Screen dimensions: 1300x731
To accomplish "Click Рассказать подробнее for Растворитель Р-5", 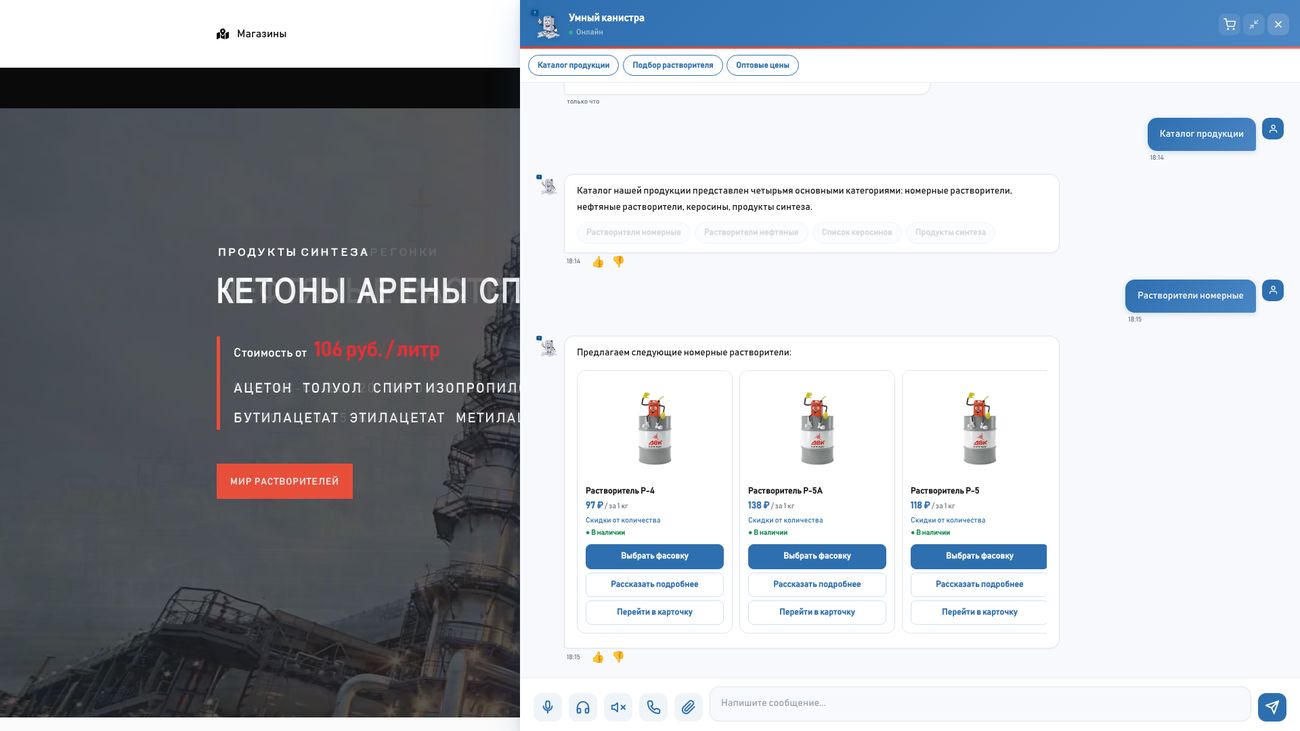I will [979, 584].
